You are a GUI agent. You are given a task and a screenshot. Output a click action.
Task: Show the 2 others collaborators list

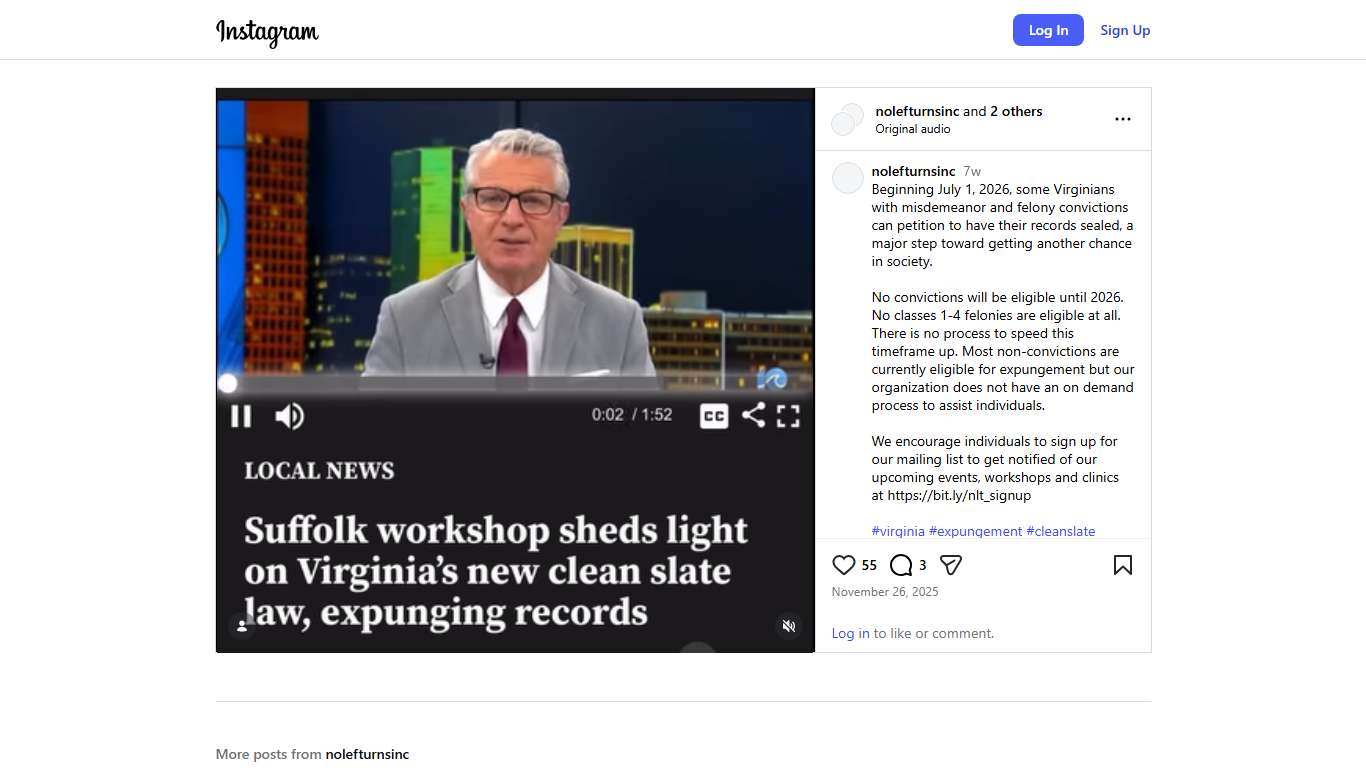(1016, 111)
